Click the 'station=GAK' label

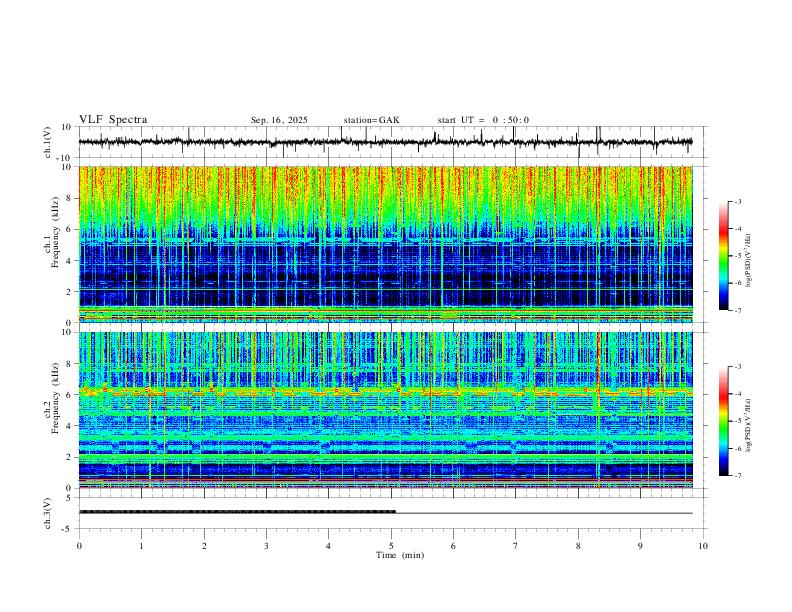(x=372, y=120)
